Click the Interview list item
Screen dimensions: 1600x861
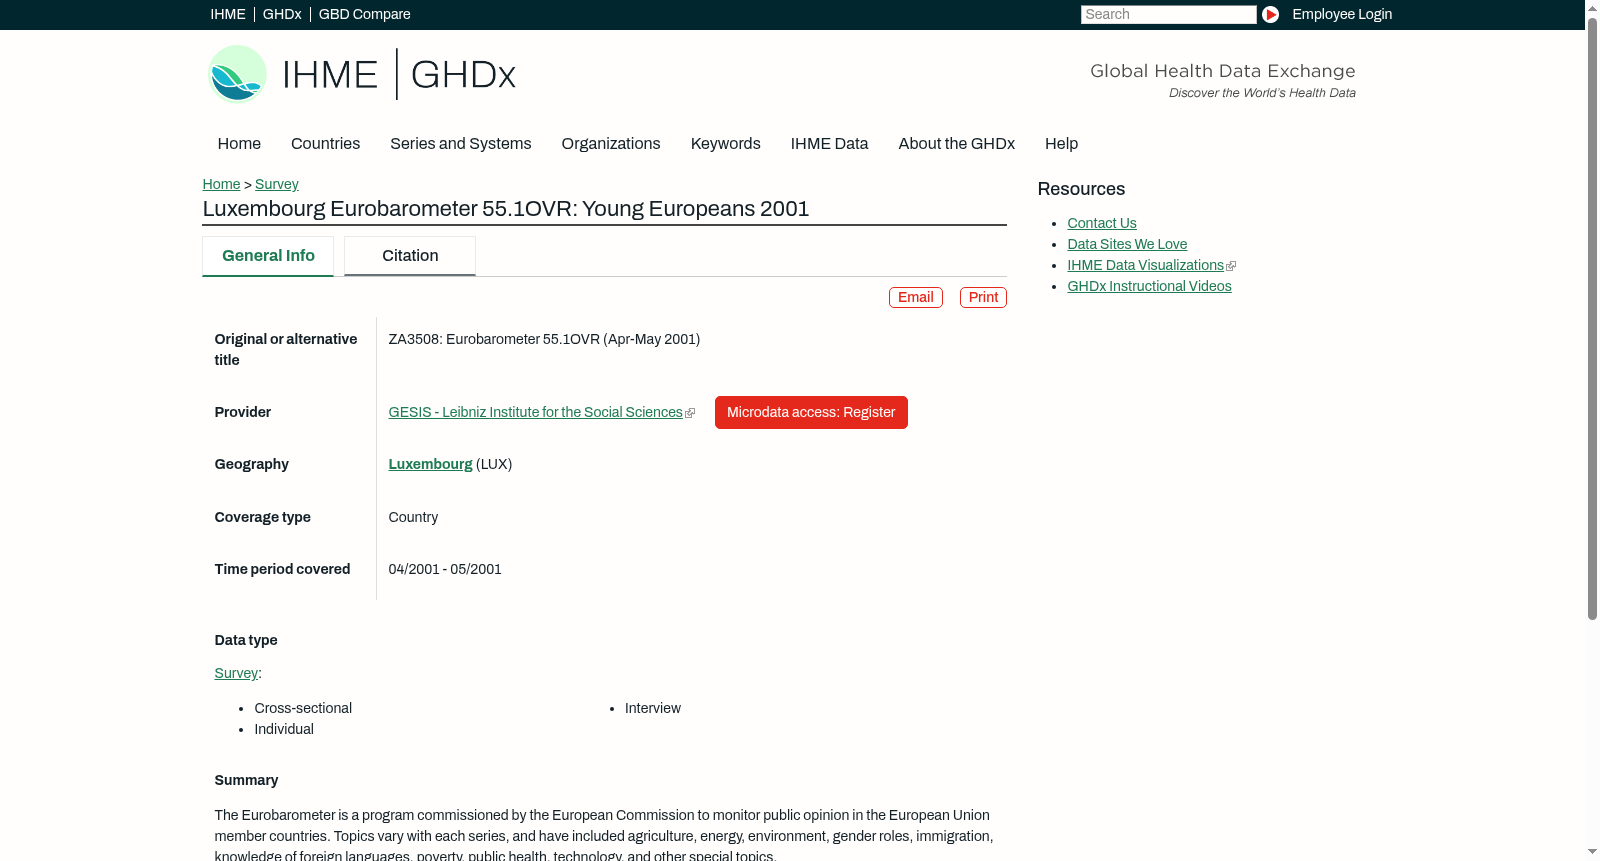pyautogui.click(x=653, y=708)
